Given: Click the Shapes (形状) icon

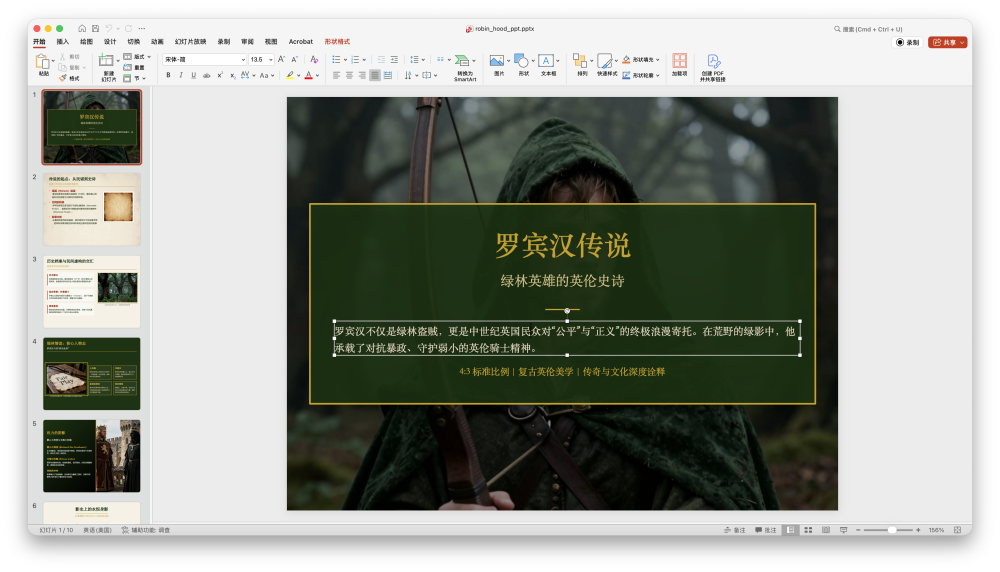Looking at the screenshot, I should click(523, 61).
